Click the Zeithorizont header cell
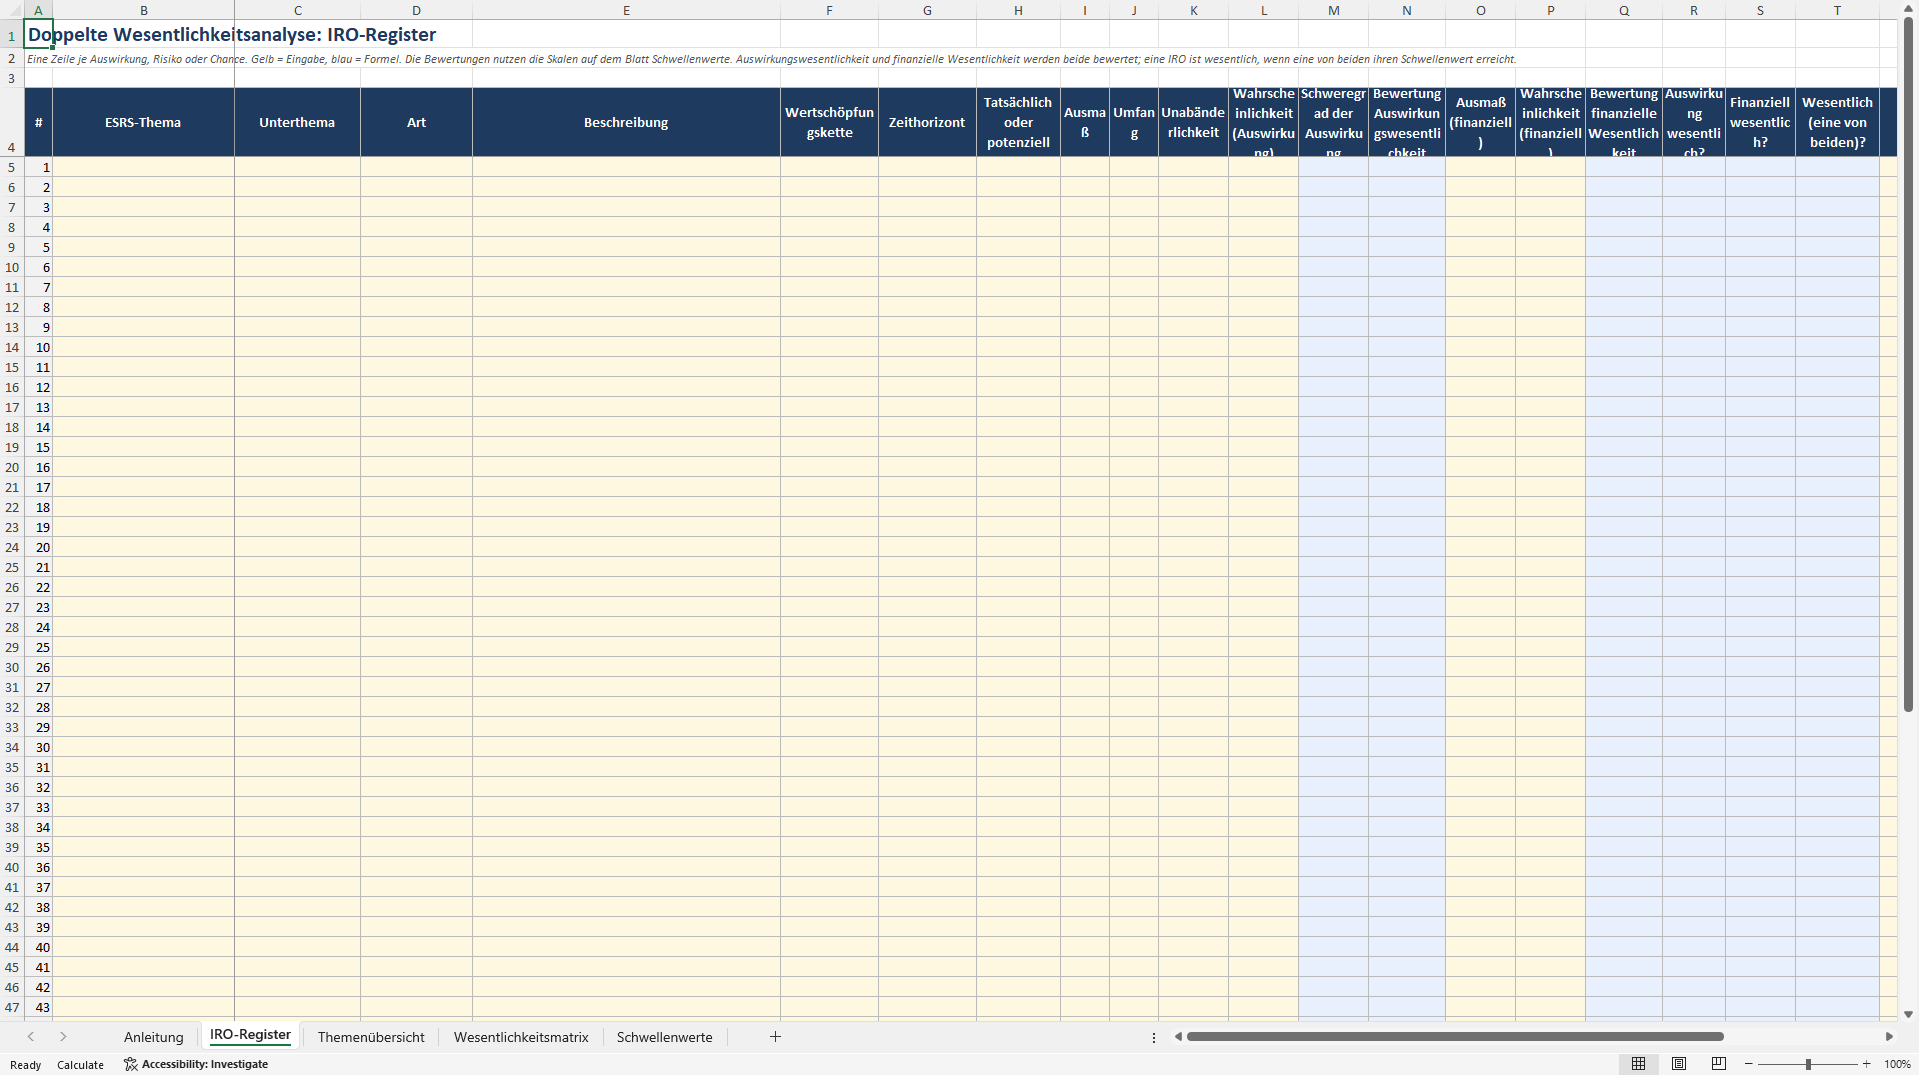Screen dimensions: 1919x1075 (927, 122)
